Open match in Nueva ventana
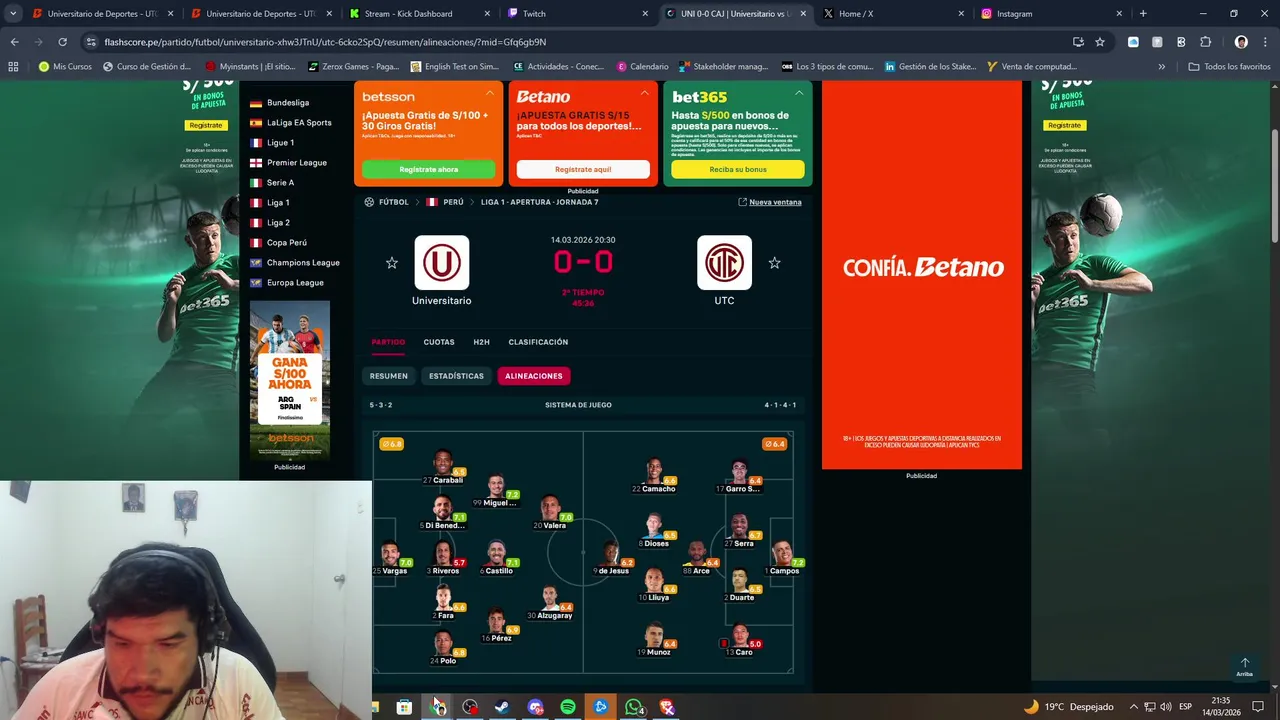The height and width of the screenshot is (720, 1280). [x=770, y=202]
